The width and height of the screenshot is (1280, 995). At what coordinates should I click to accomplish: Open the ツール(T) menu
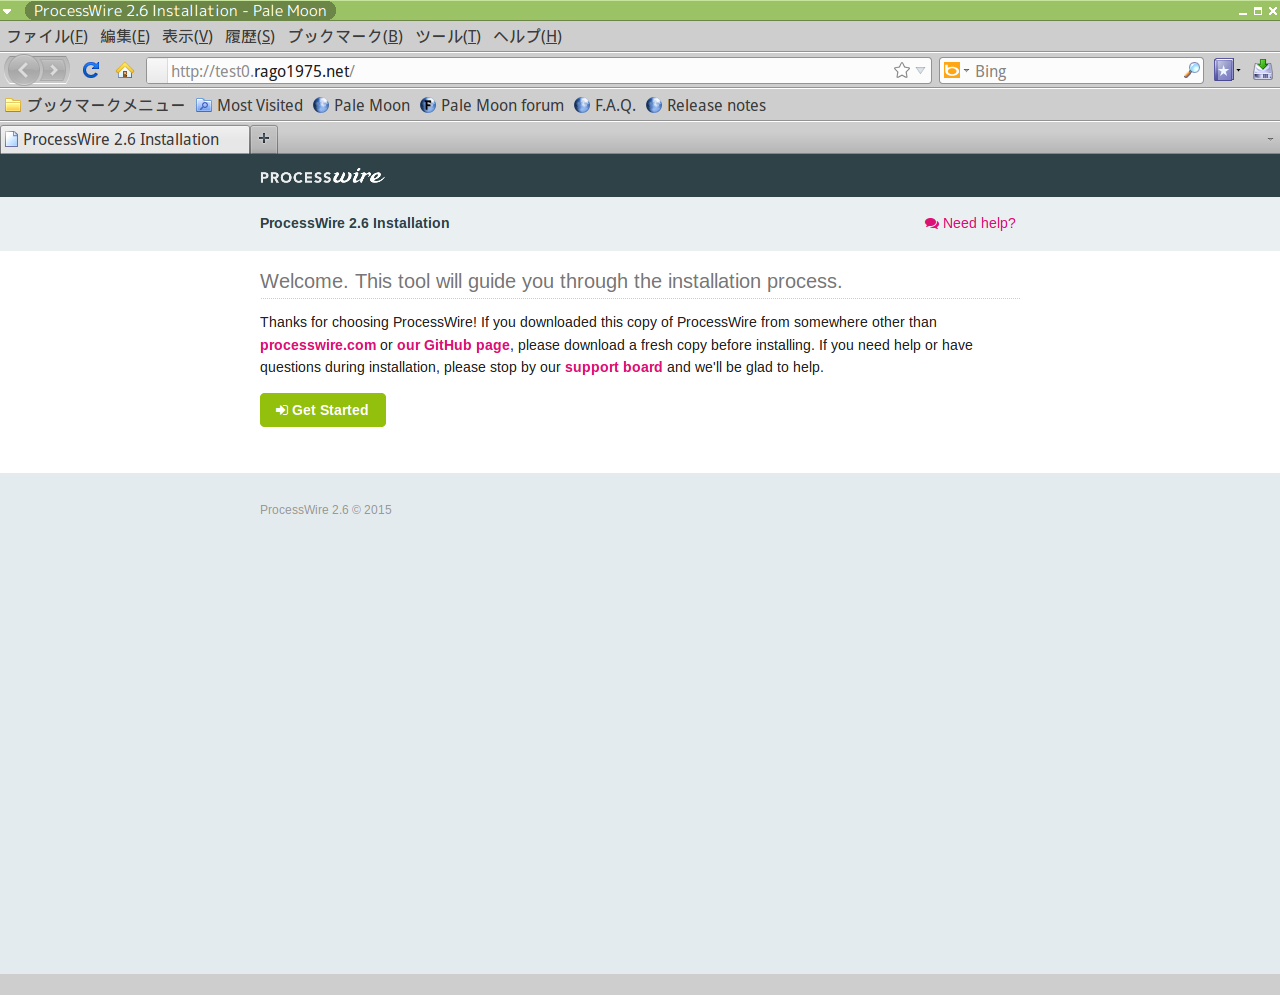(448, 36)
